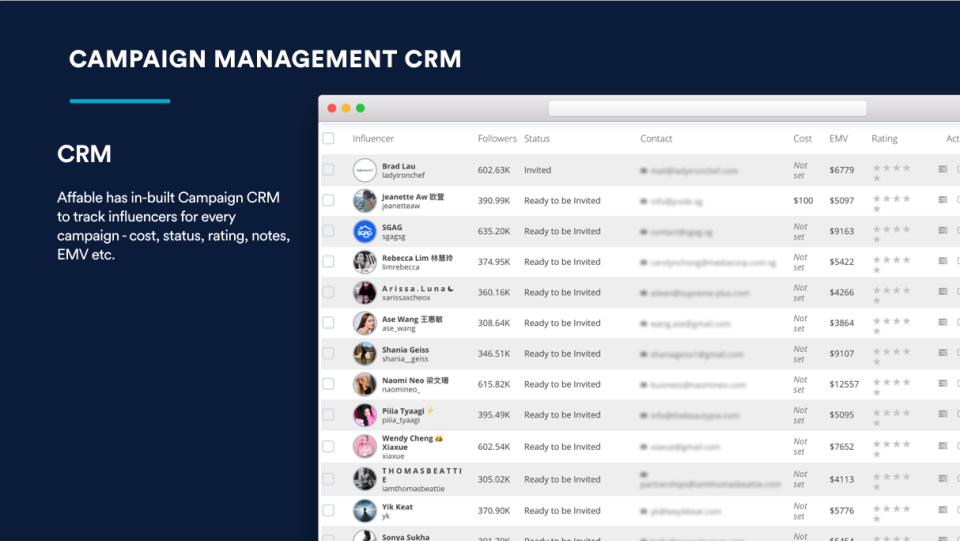
Task: Click the email icon for Shania Geiss
Action: click(643, 354)
